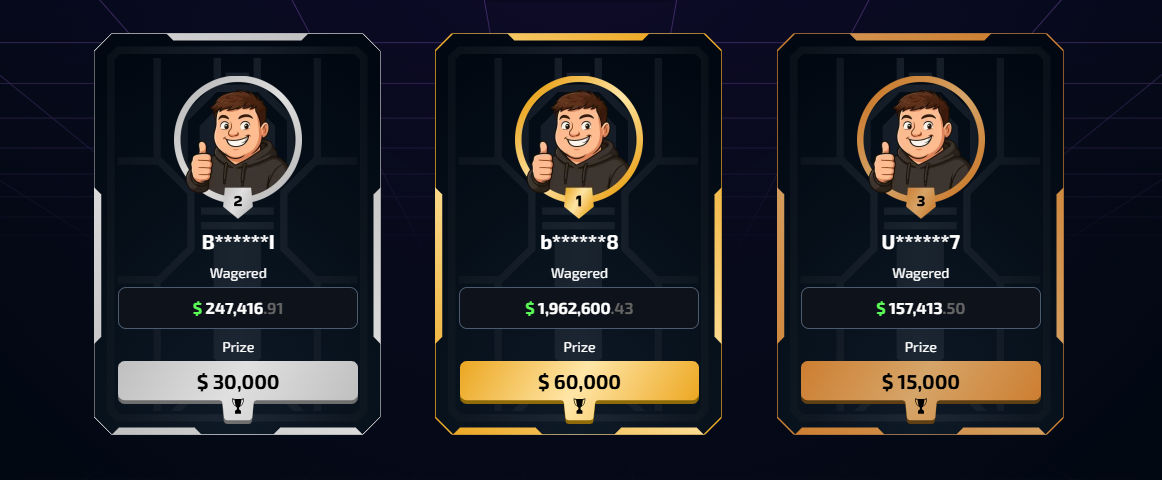Click the wagered amount field showing 1,962,600.43
1162x480 pixels.
tap(579, 308)
